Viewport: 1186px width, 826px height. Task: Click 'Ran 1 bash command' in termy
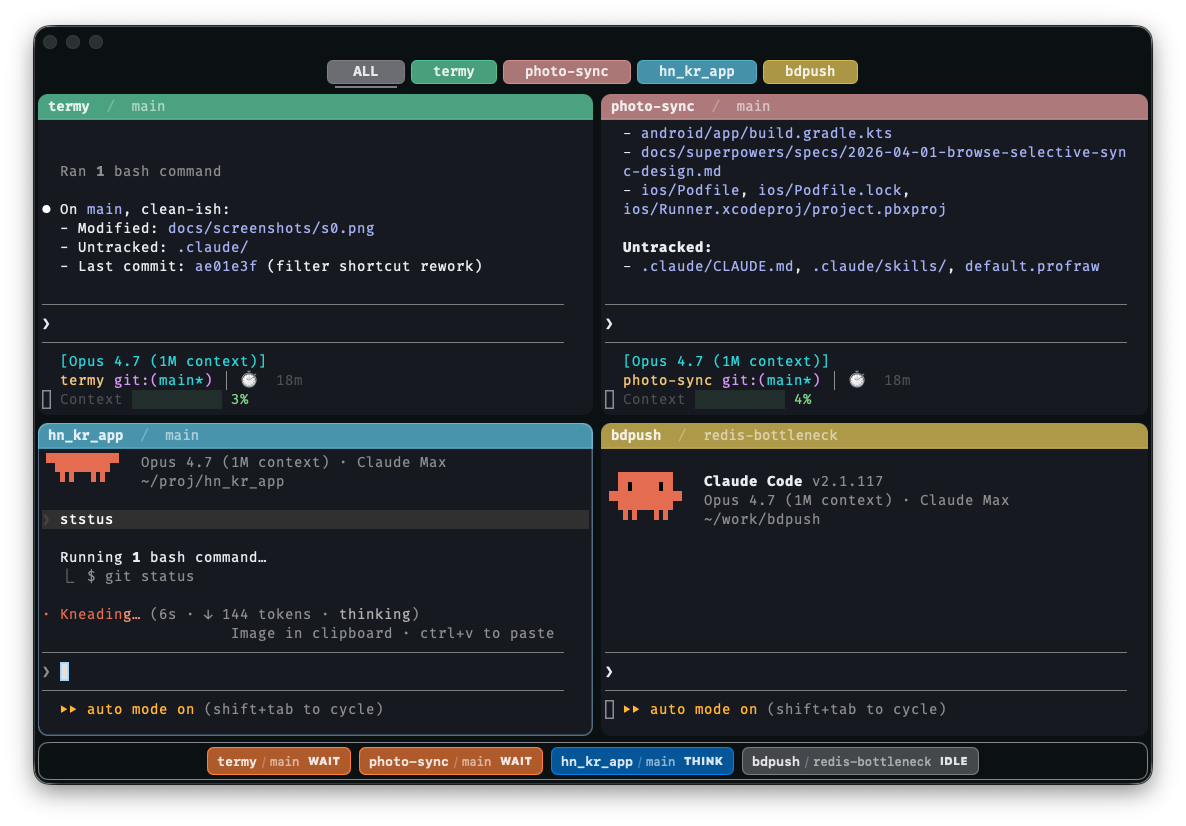141,172
